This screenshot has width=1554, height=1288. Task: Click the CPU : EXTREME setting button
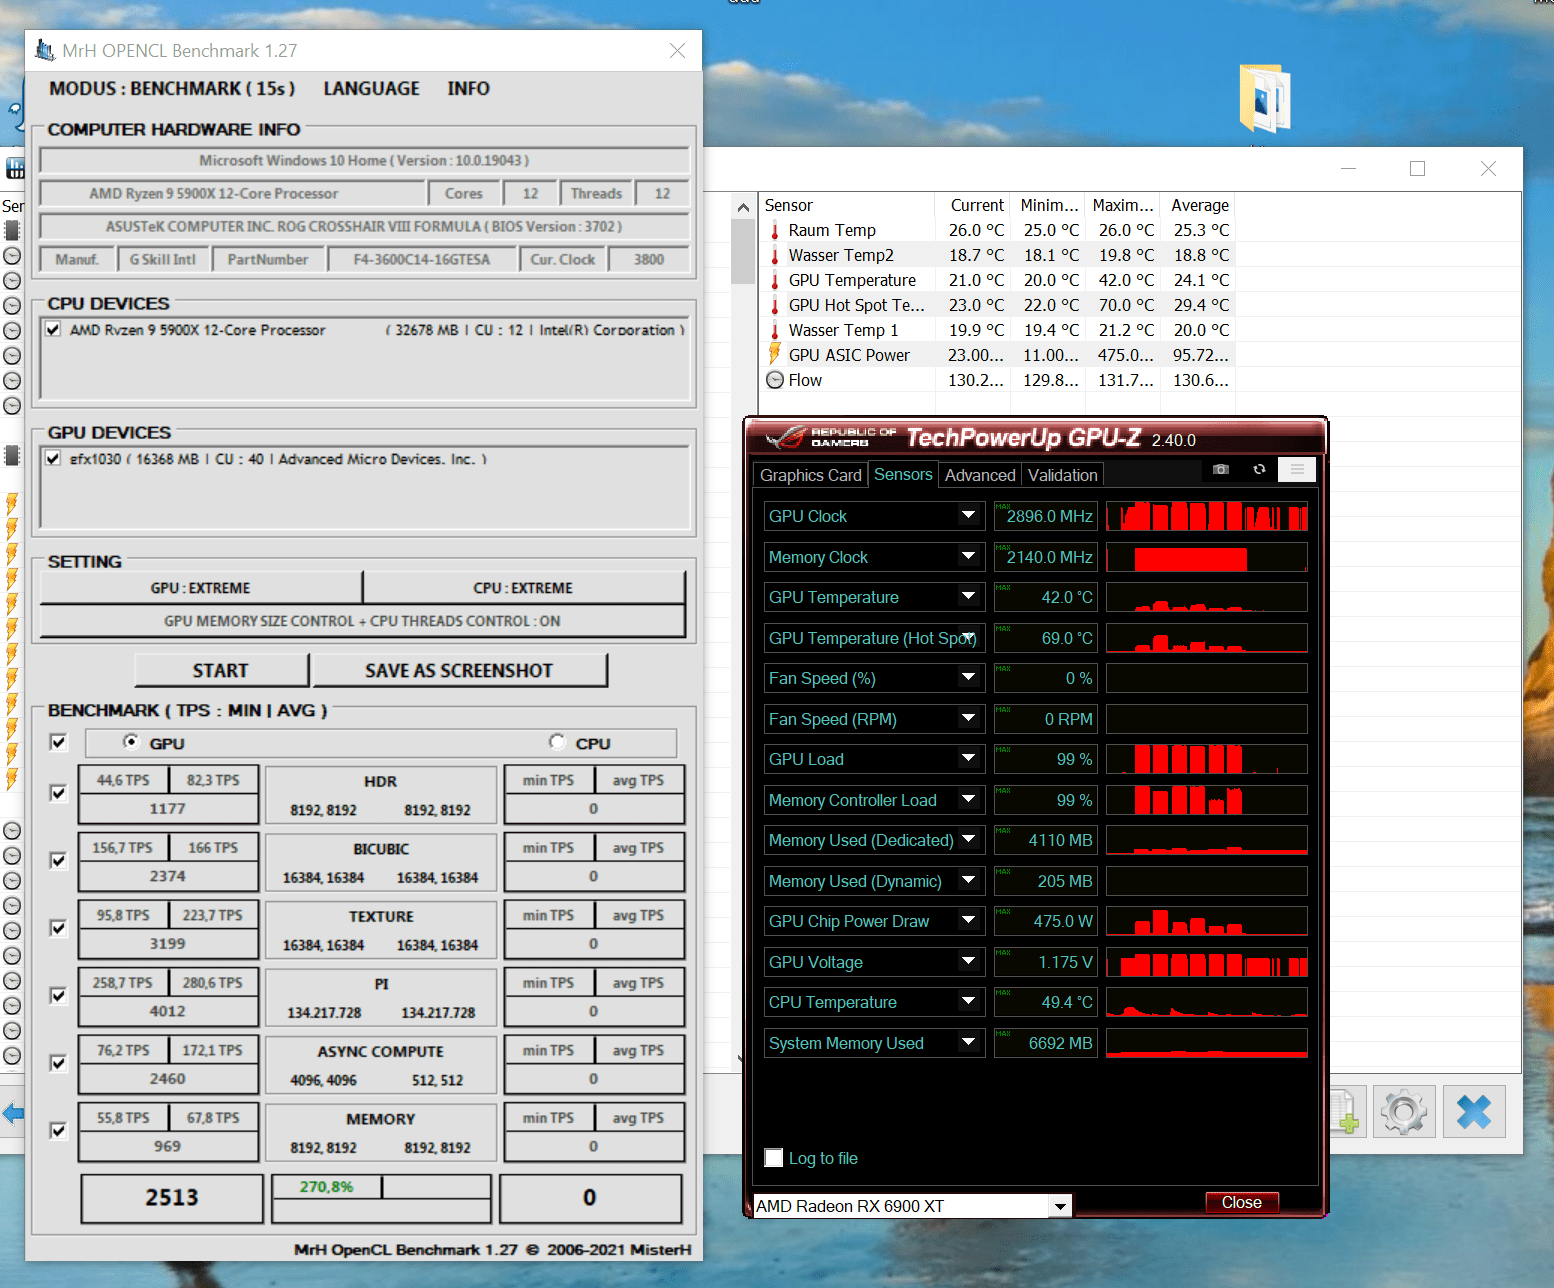(523, 588)
